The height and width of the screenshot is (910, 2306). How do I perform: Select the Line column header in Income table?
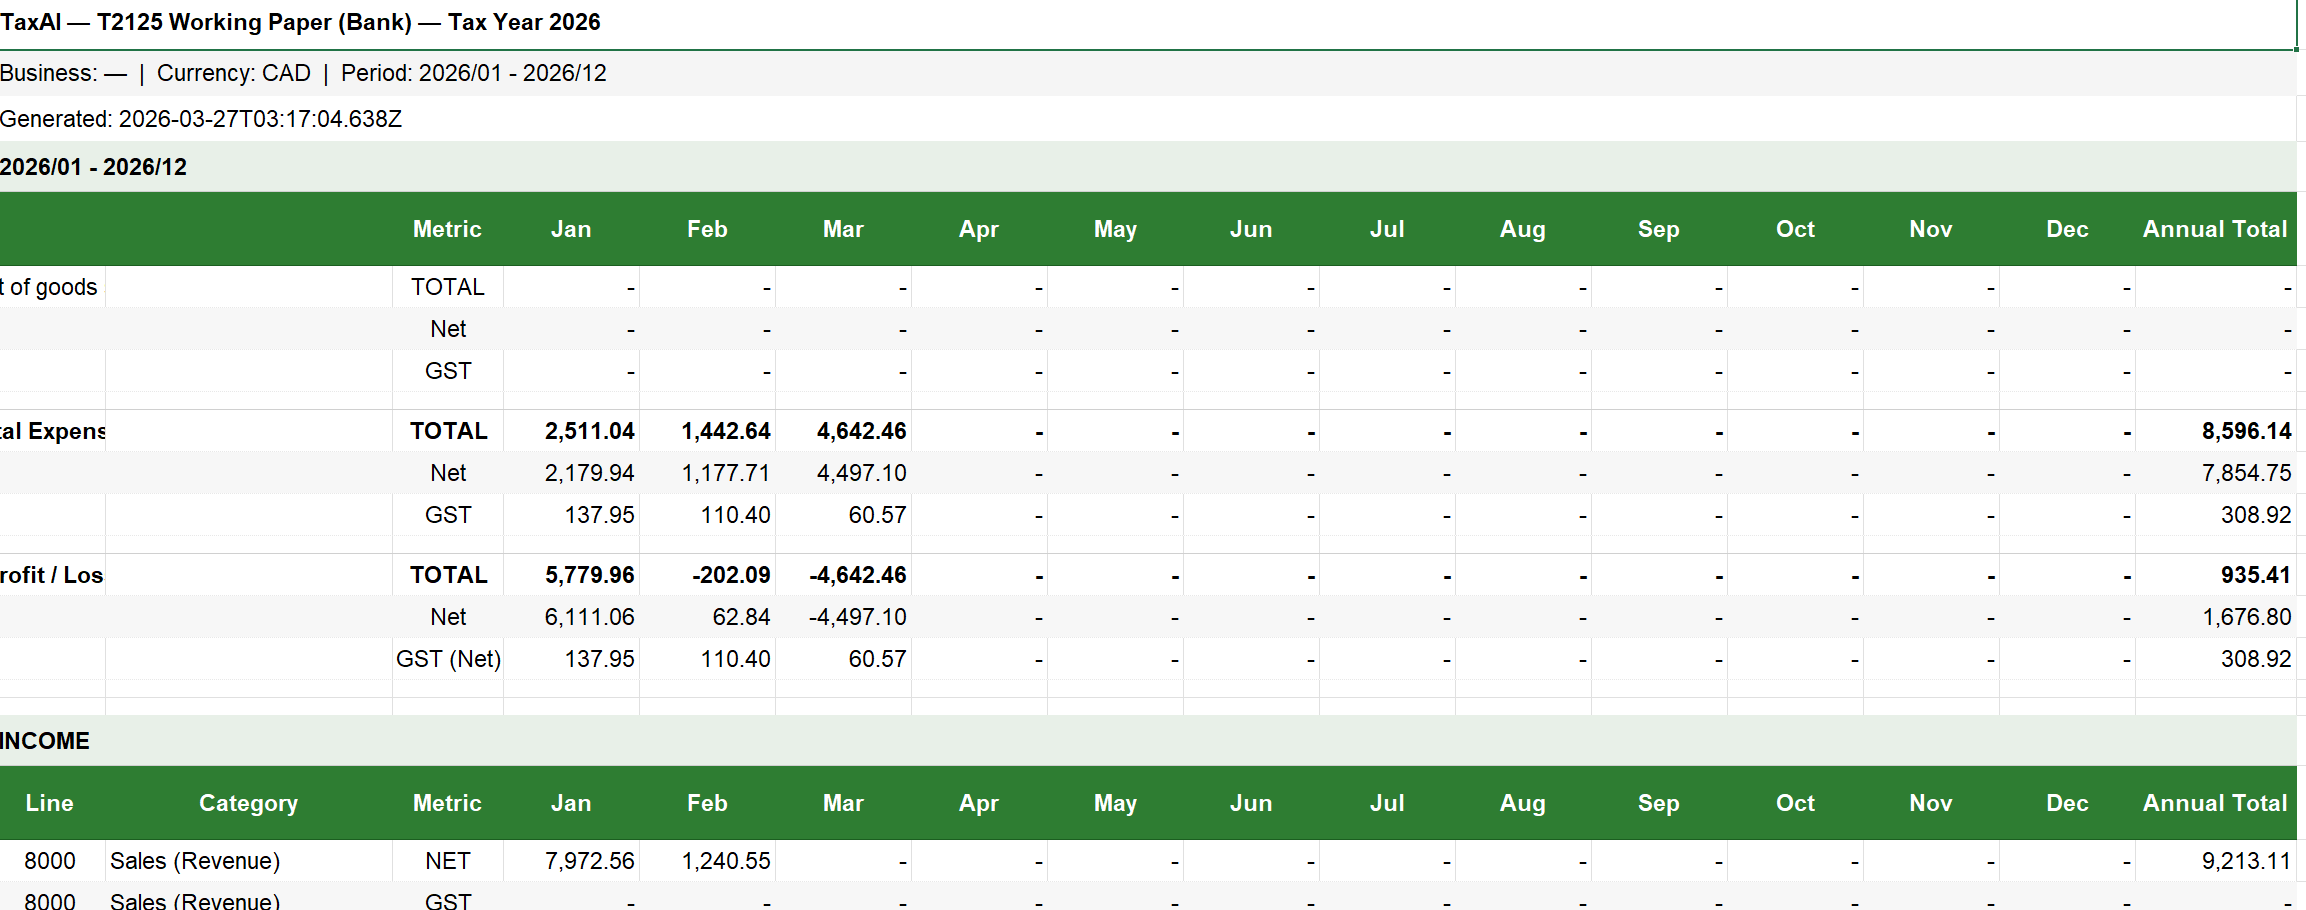49,803
